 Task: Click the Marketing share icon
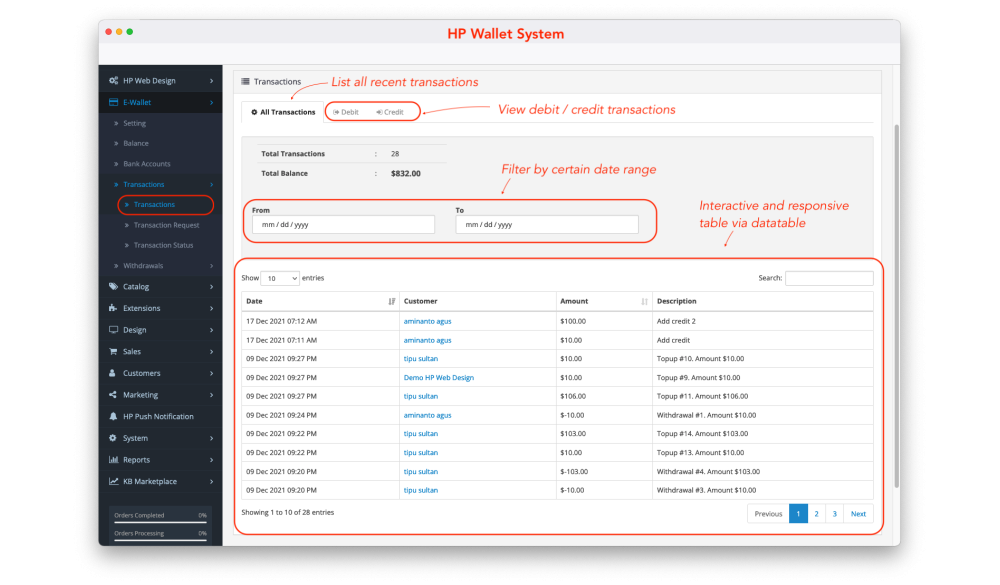point(113,395)
